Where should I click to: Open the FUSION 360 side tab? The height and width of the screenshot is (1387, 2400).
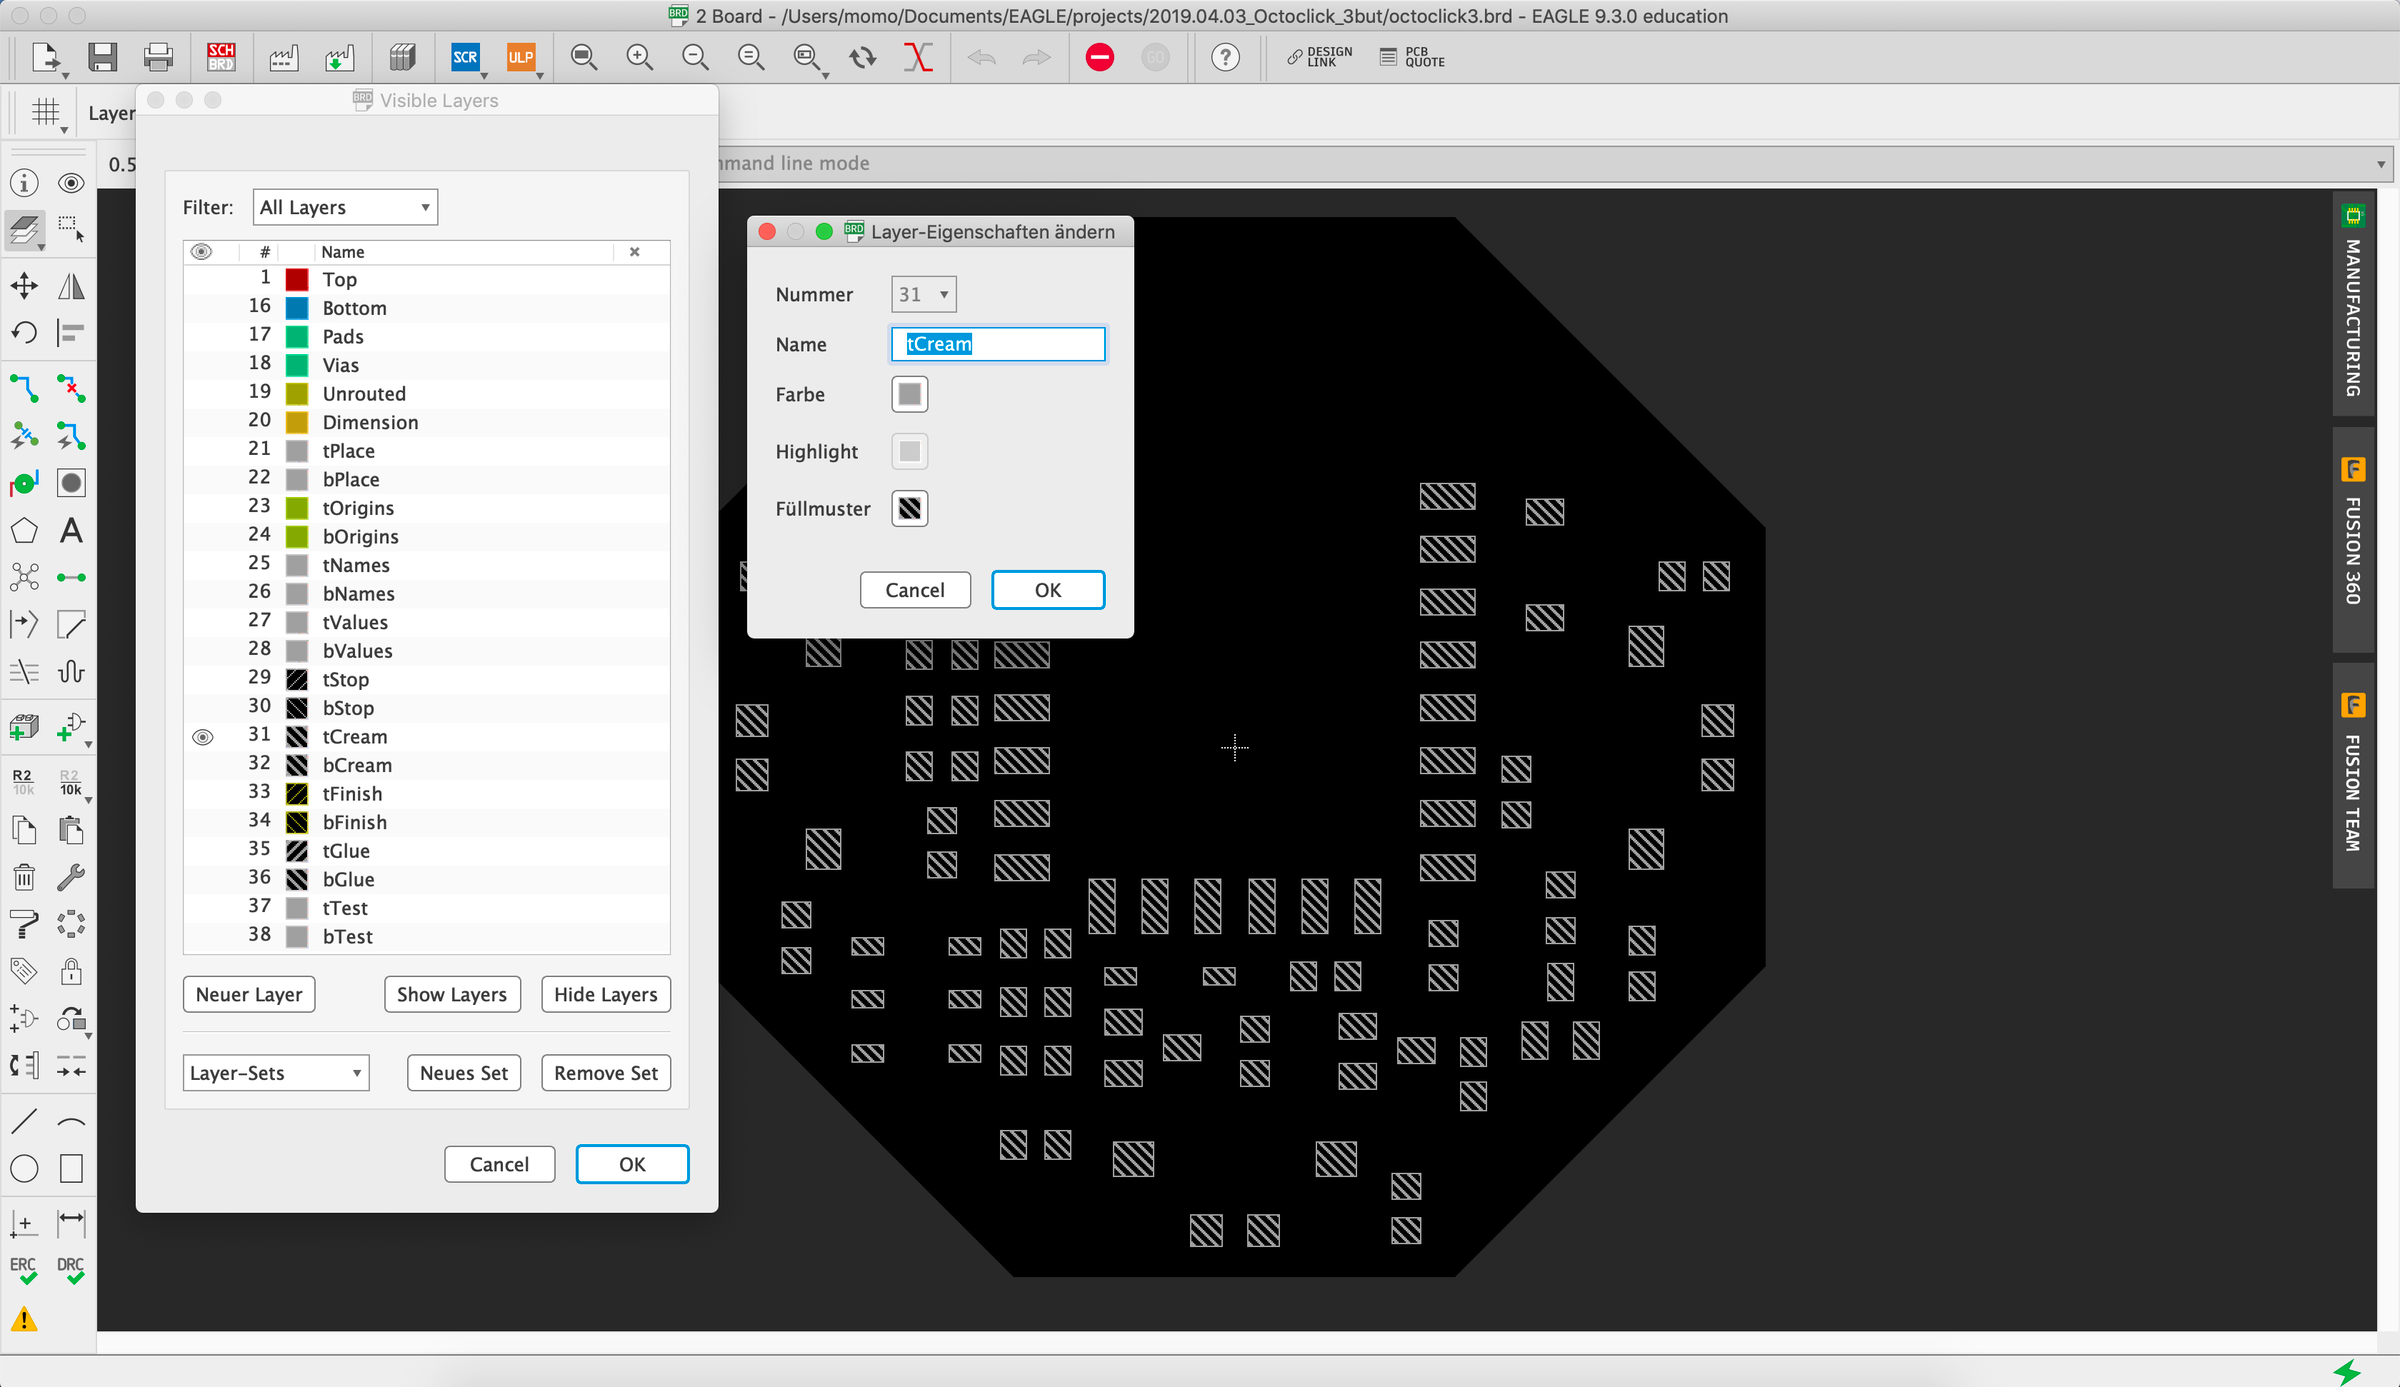tap(2353, 538)
